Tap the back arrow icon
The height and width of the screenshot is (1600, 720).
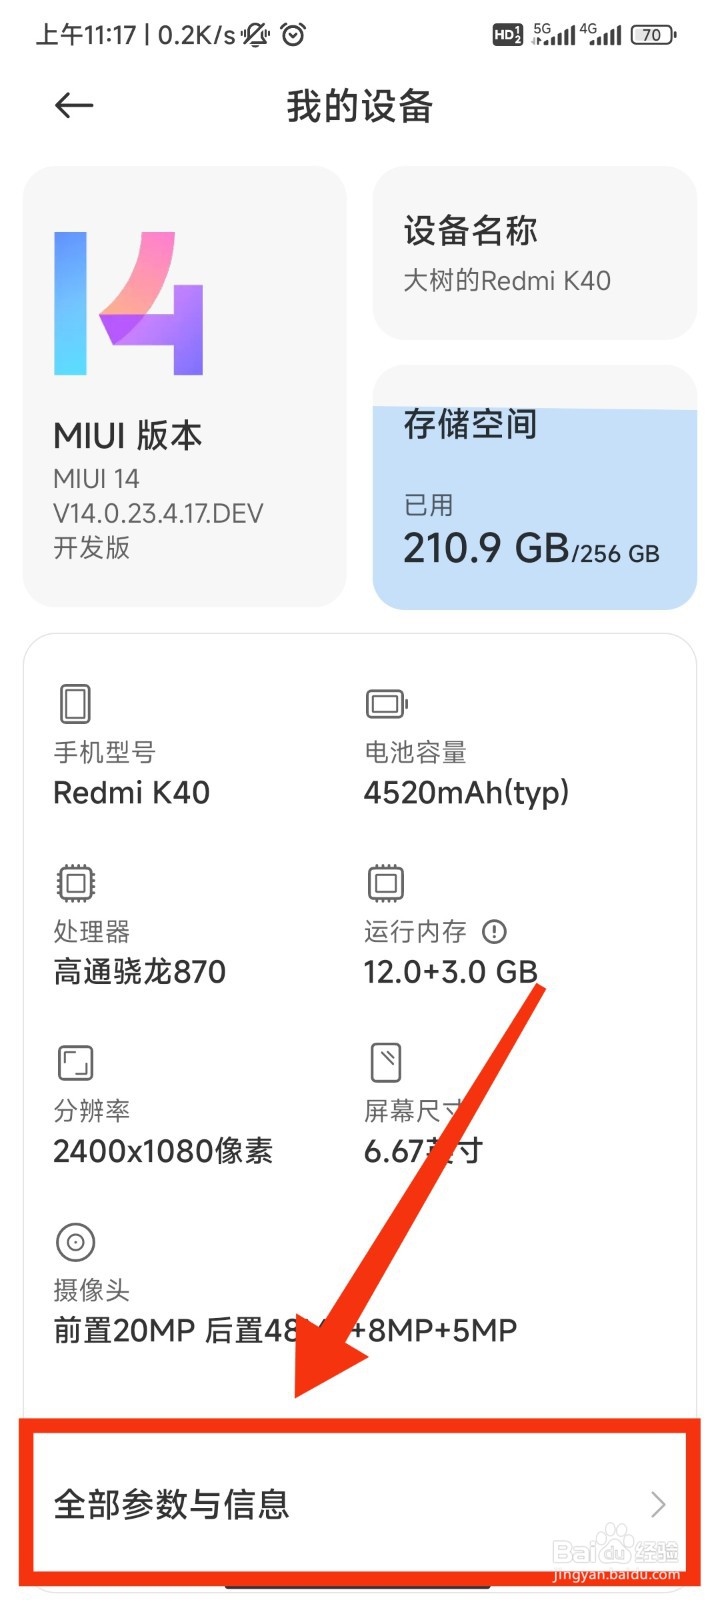click(x=74, y=105)
